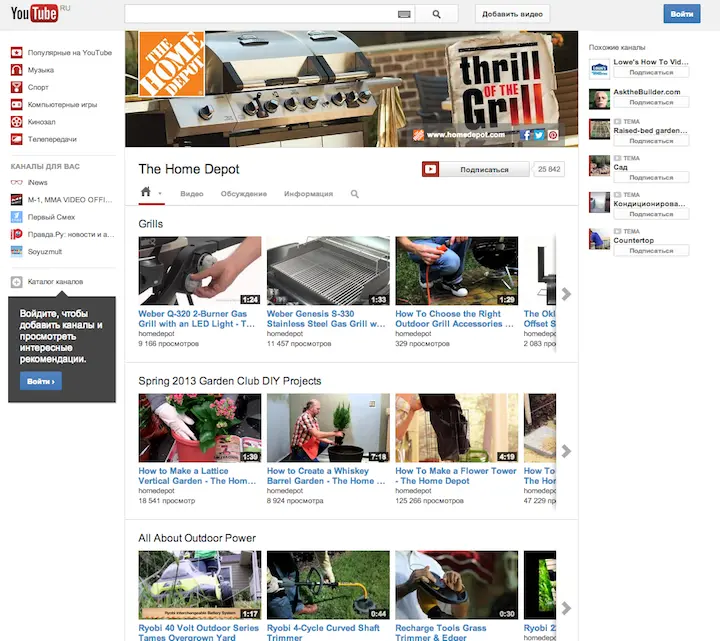720x641 pixels.
Task: Show next videos in Spring 2013 Garden Club row
Action: 566,451
